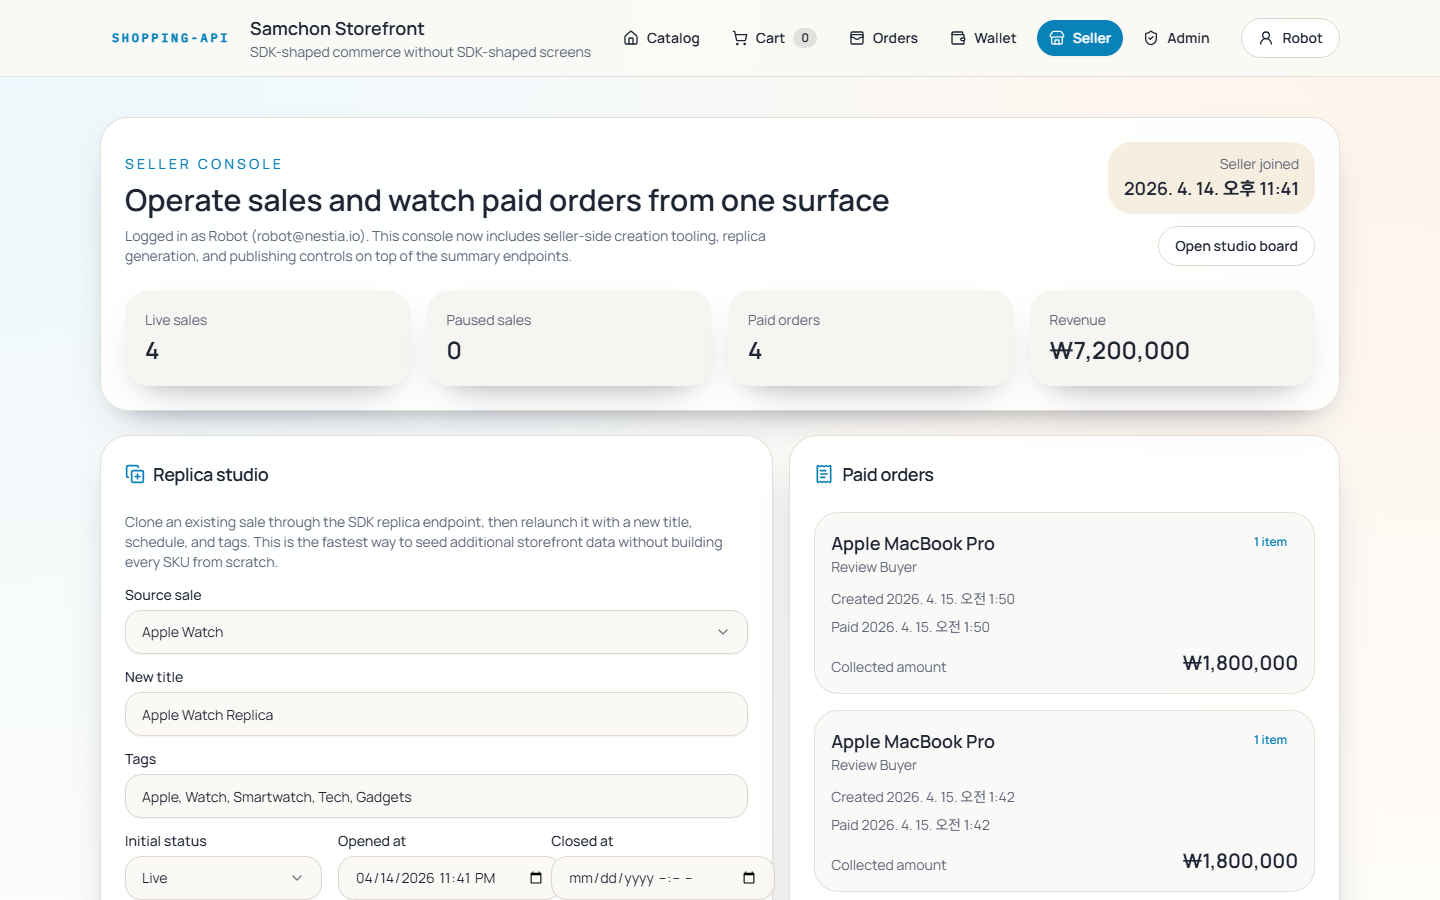Open calendar picker for Closed at
The height and width of the screenshot is (900, 1440).
point(749,878)
